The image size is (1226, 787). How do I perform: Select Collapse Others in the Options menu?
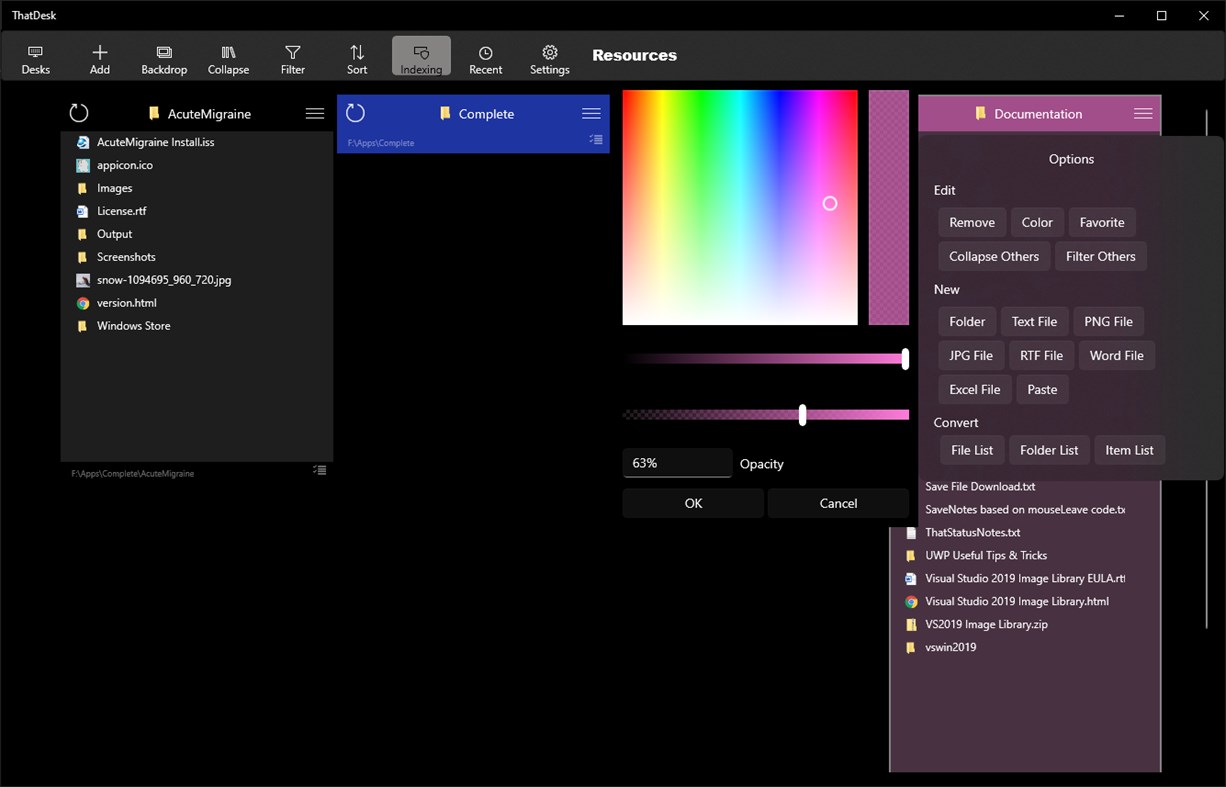coord(992,256)
